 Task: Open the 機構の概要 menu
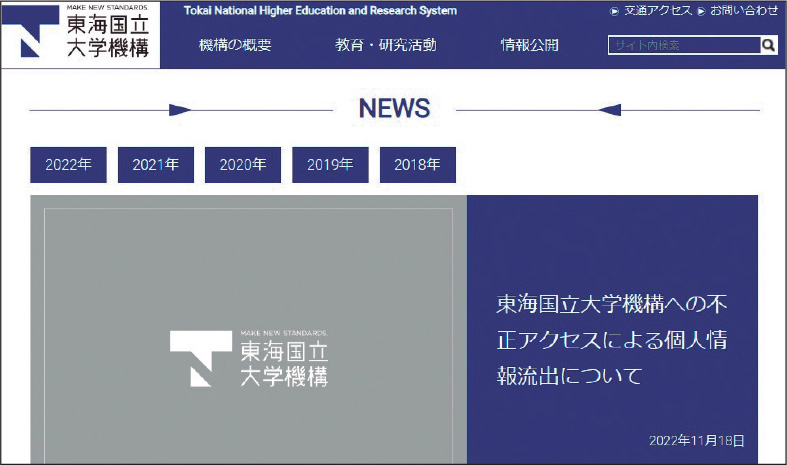(235, 45)
